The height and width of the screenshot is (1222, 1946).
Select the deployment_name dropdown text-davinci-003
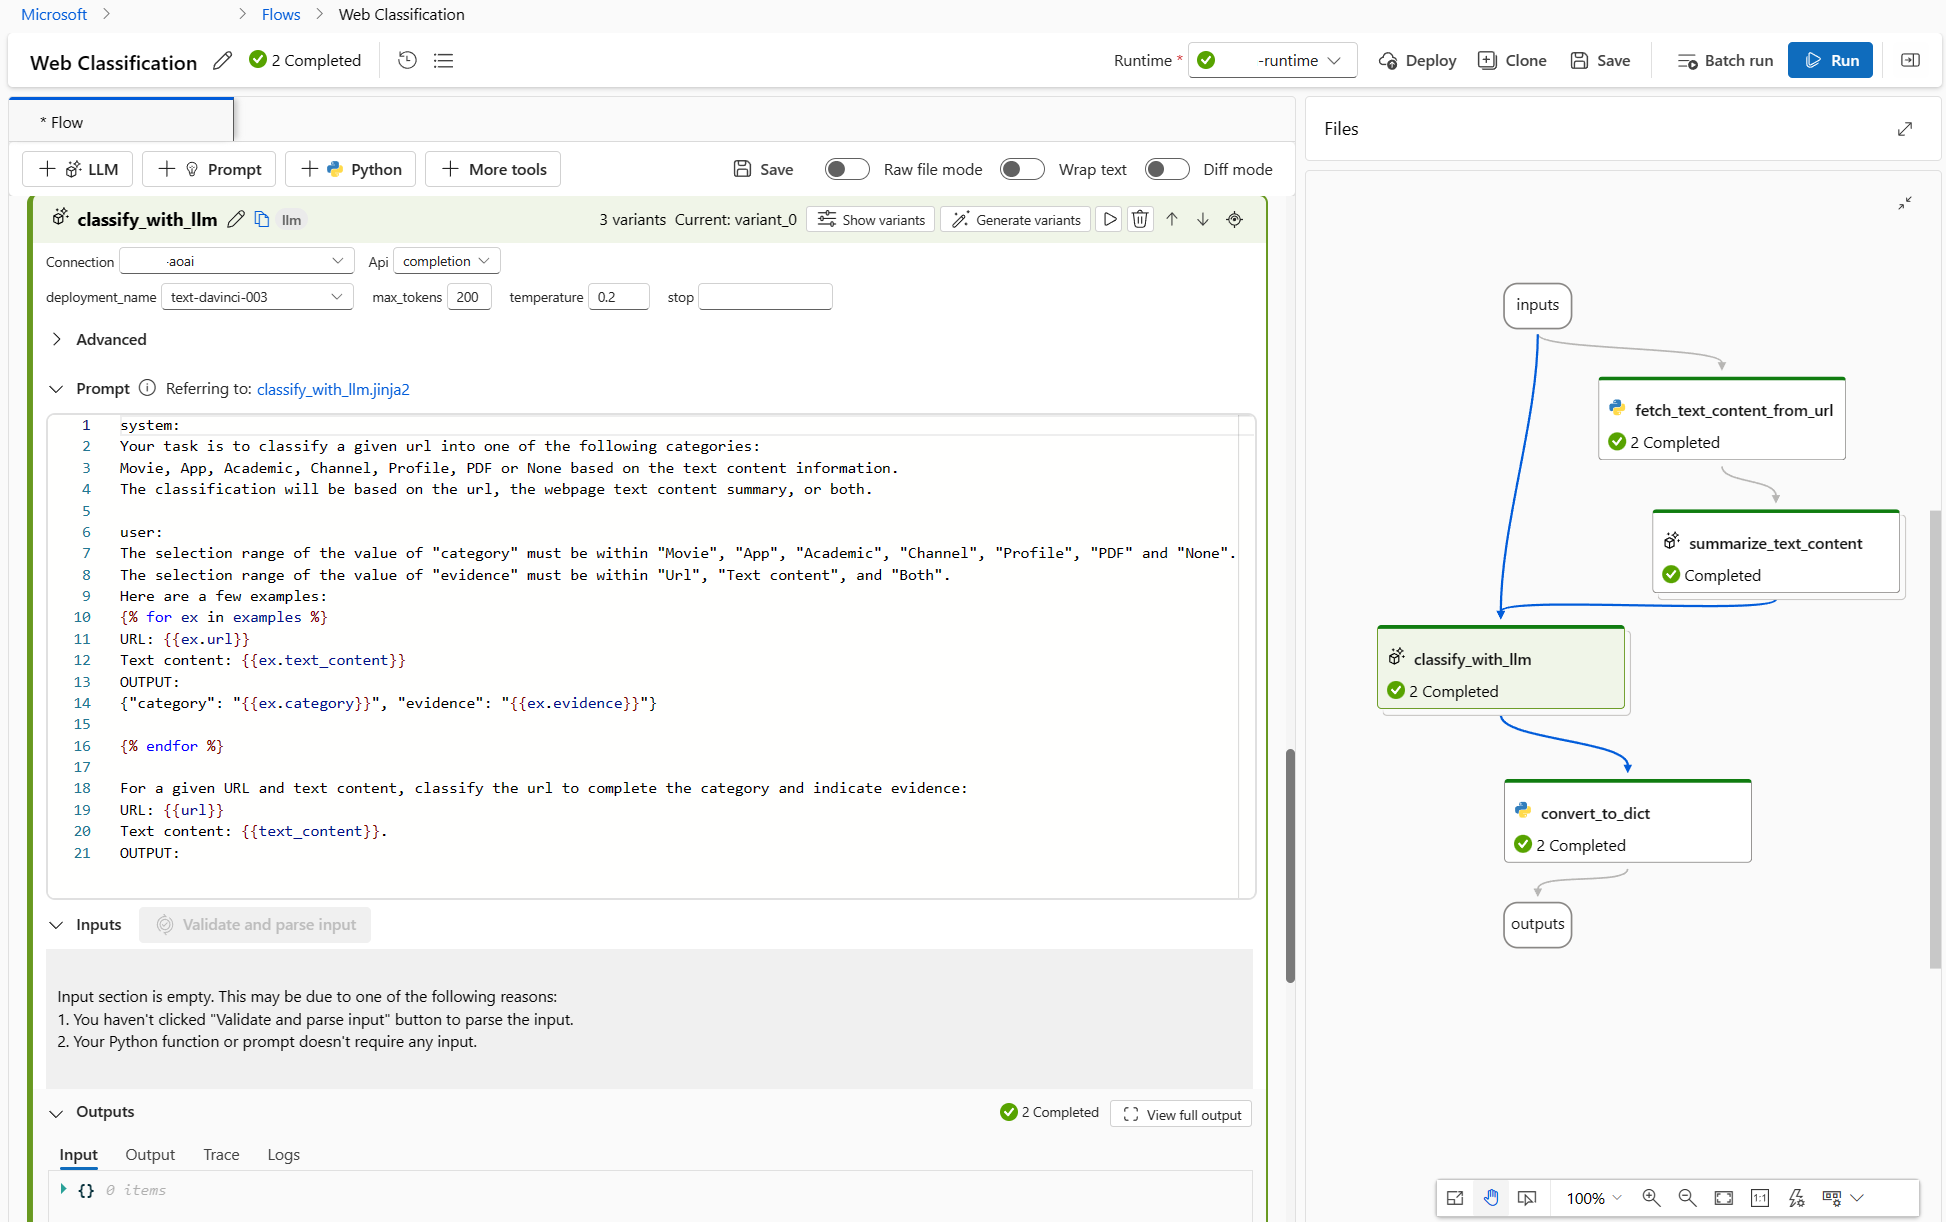256,297
